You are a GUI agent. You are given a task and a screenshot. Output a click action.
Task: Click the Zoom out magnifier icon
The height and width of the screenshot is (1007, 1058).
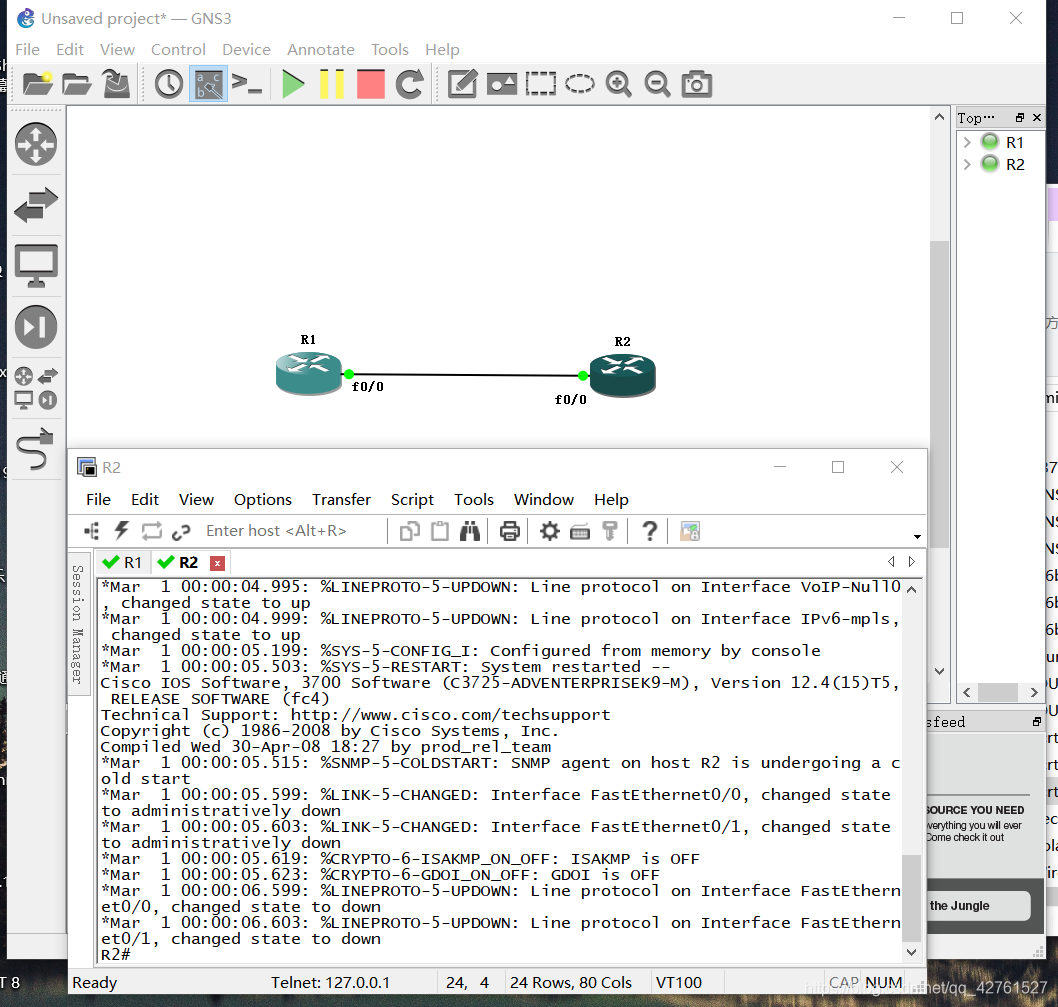(657, 84)
